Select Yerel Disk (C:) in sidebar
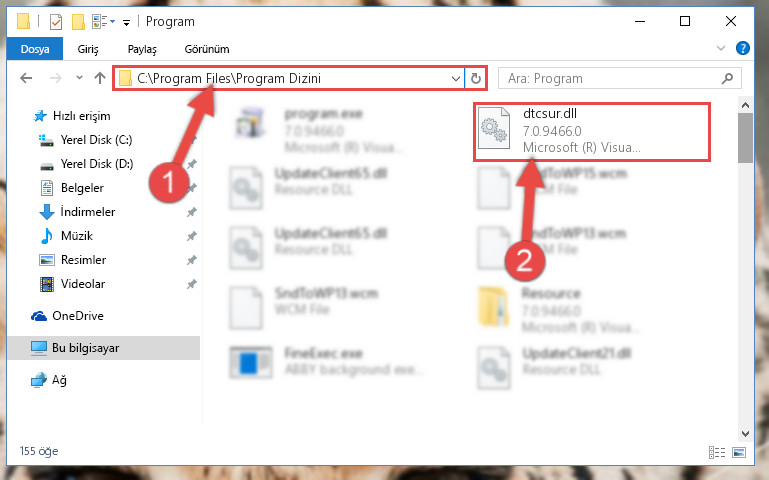 point(96,140)
